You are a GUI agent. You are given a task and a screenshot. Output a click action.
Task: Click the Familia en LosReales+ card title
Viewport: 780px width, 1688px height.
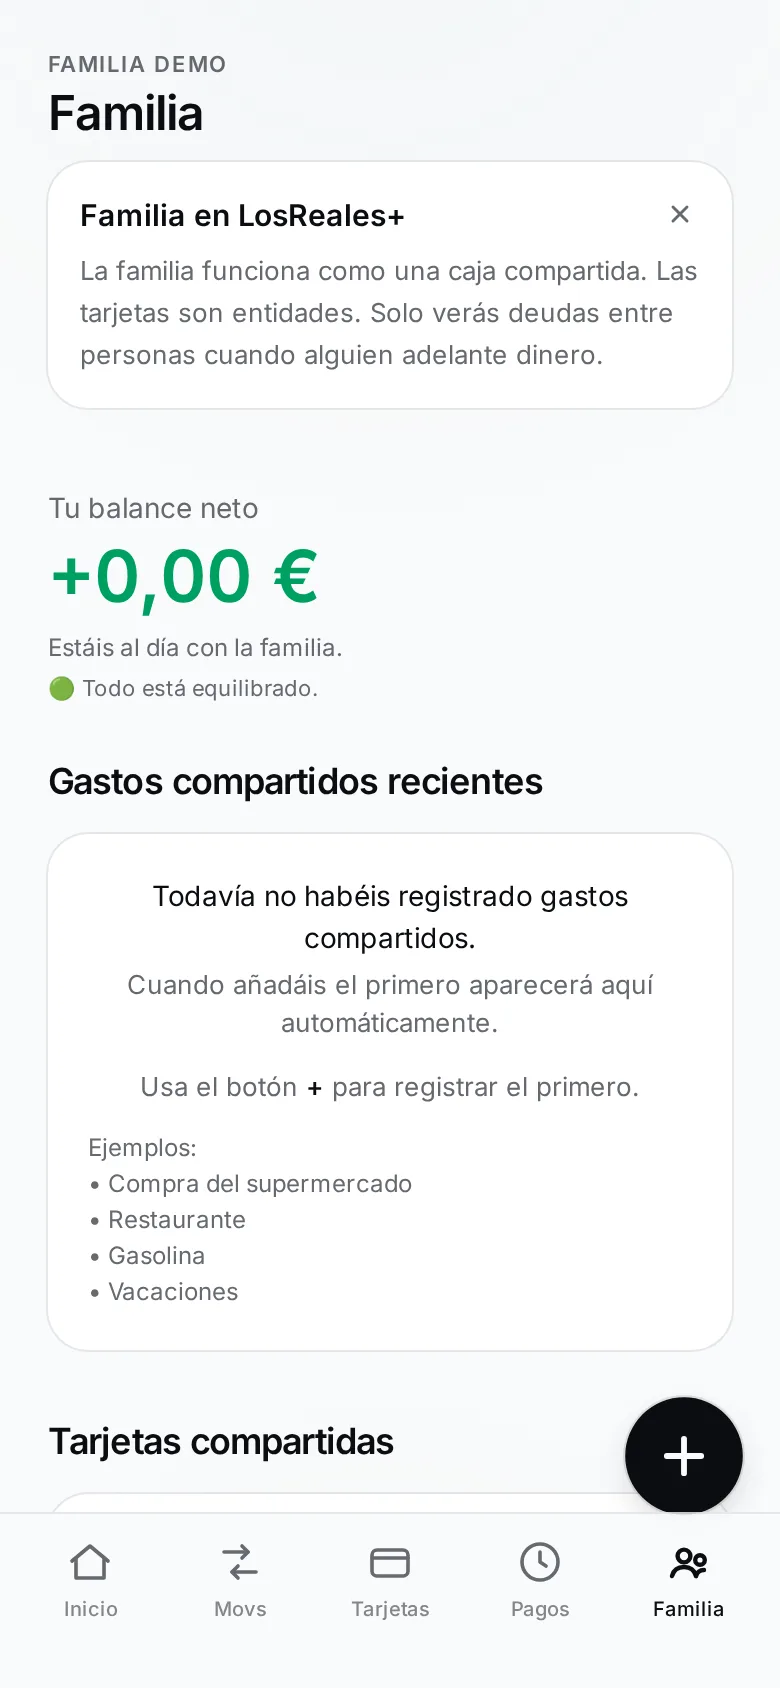coord(242,215)
